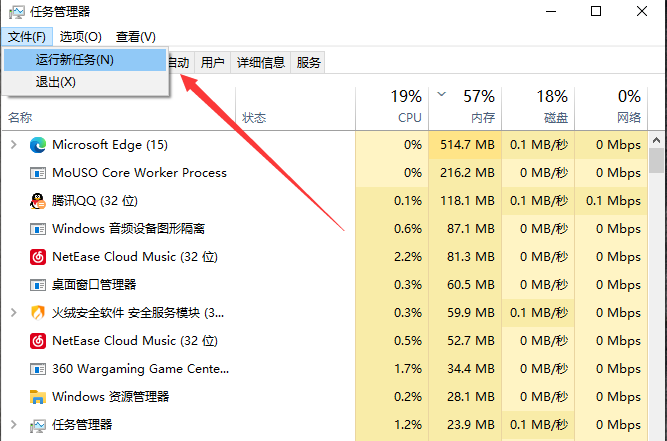Open the 查看(V) menu
Screen dimensions: 667x441
click(x=136, y=37)
